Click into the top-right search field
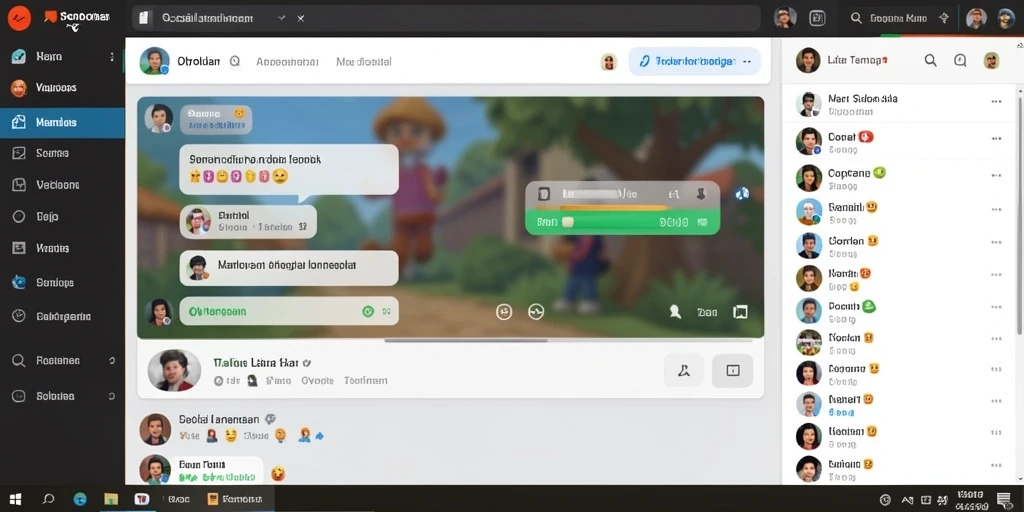Screen dimensions: 1024x512 [898, 18]
